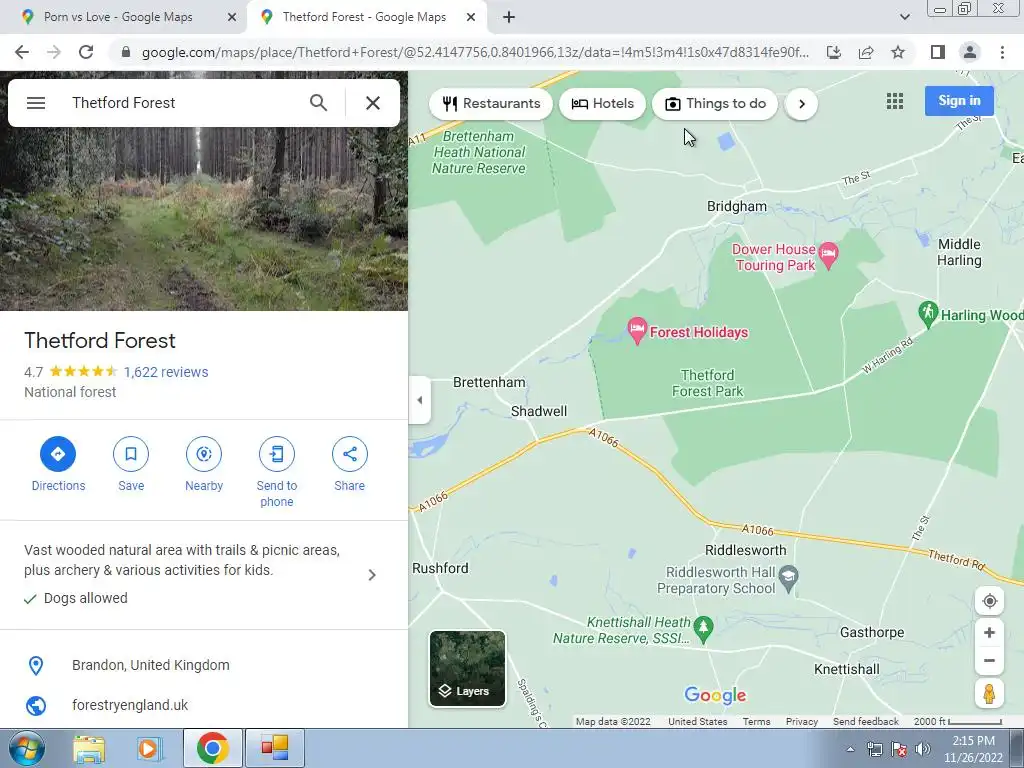The width and height of the screenshot is (1024, 768).
Task: Click the Forest Holidays map pin
Action: pyautogui.click(x=637, y=329)
